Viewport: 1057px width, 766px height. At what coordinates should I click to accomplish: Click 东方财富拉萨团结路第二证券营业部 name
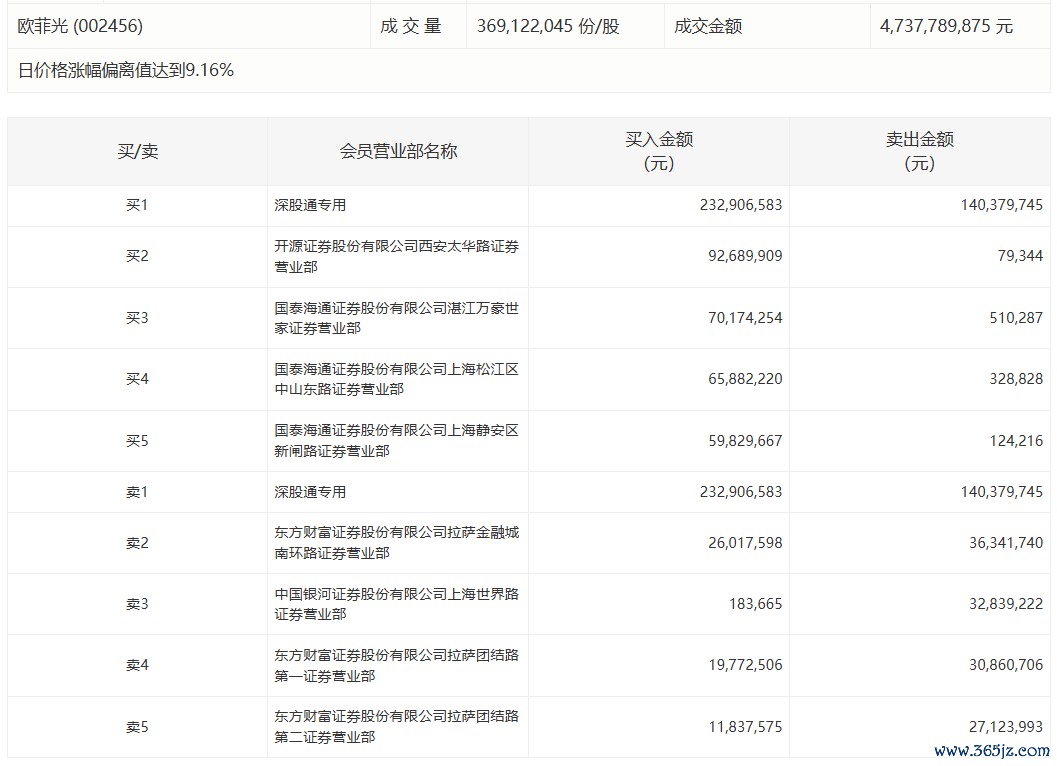click(x=396, y=727)
